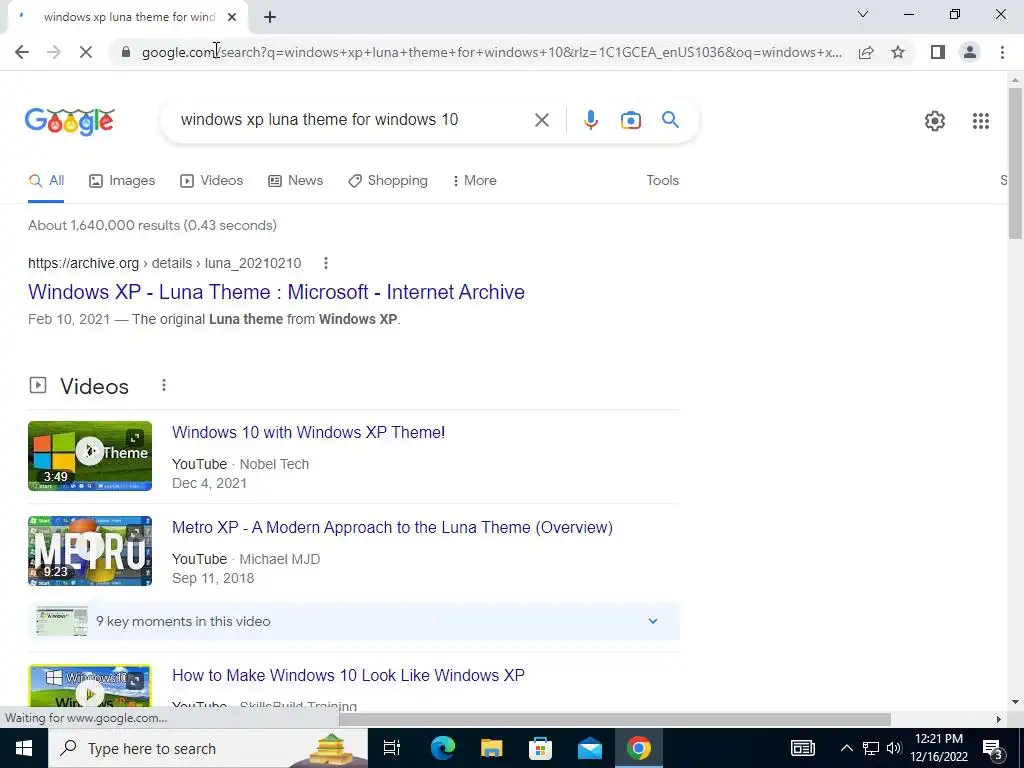Image resolution: width=1024 pixels, height=768 pixels.
Task: Select the Chrome taskbar icon
Action: point(639,748)
